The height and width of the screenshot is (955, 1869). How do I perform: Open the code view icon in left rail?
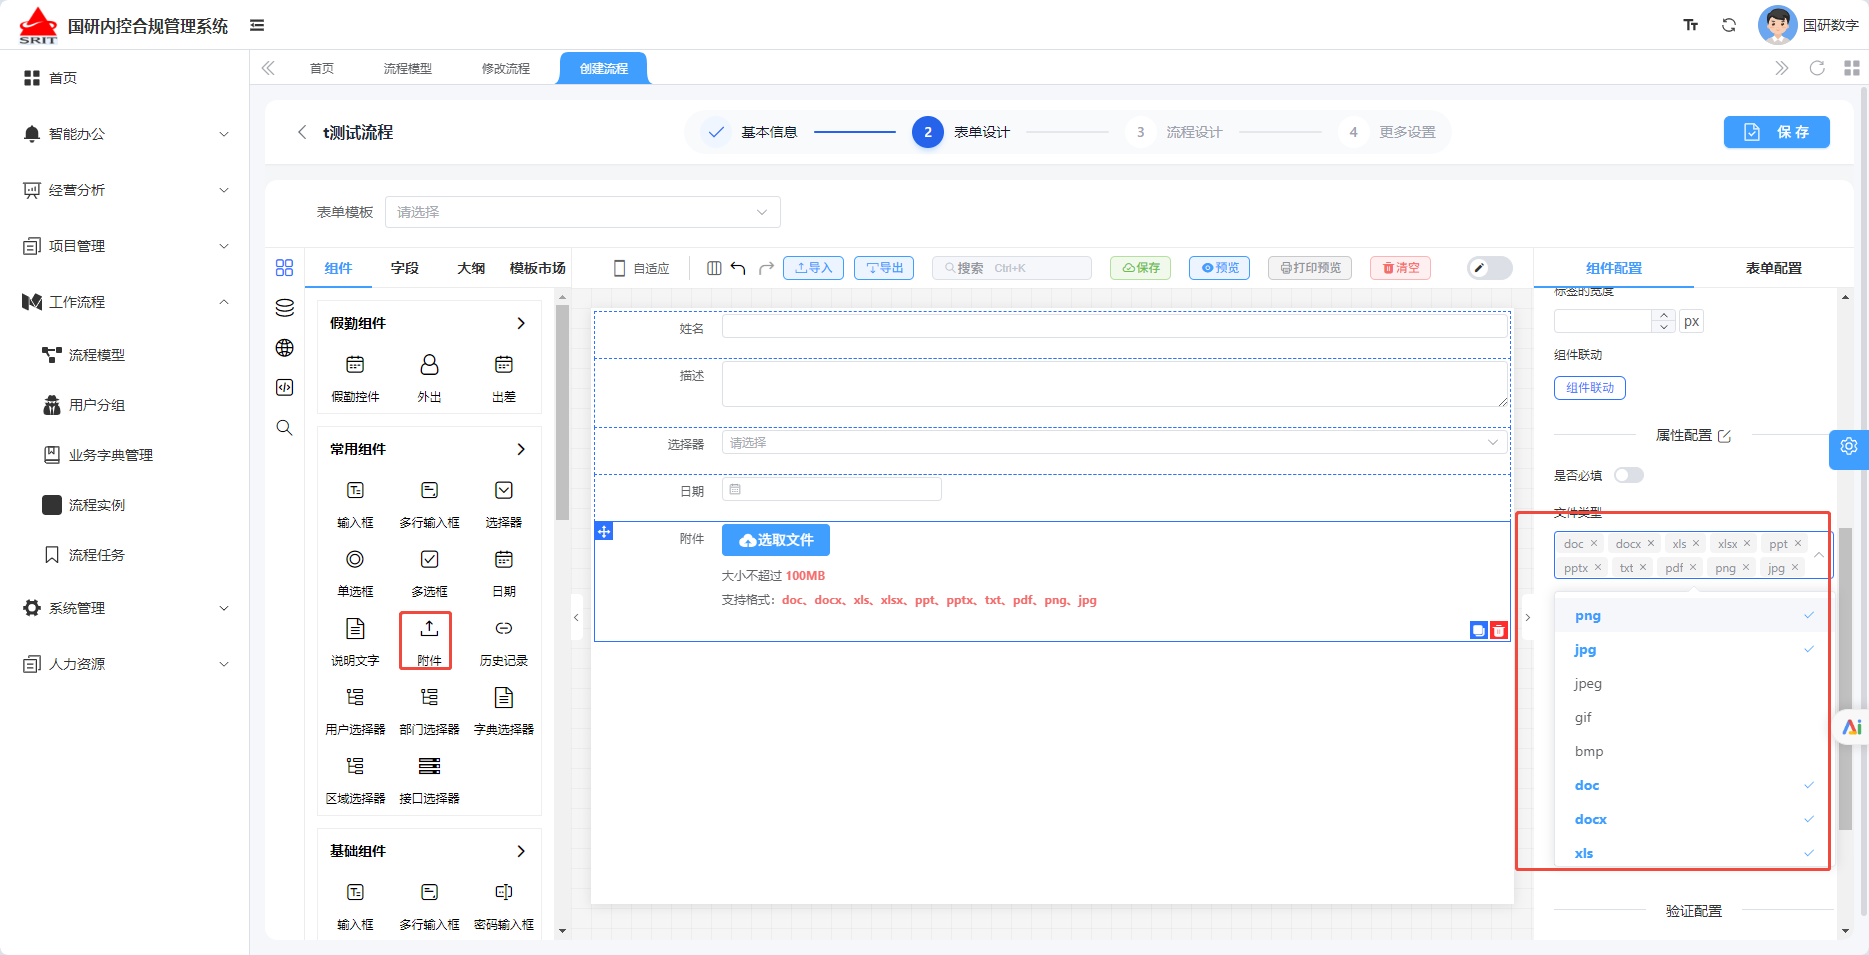click(x=284, y=387)
